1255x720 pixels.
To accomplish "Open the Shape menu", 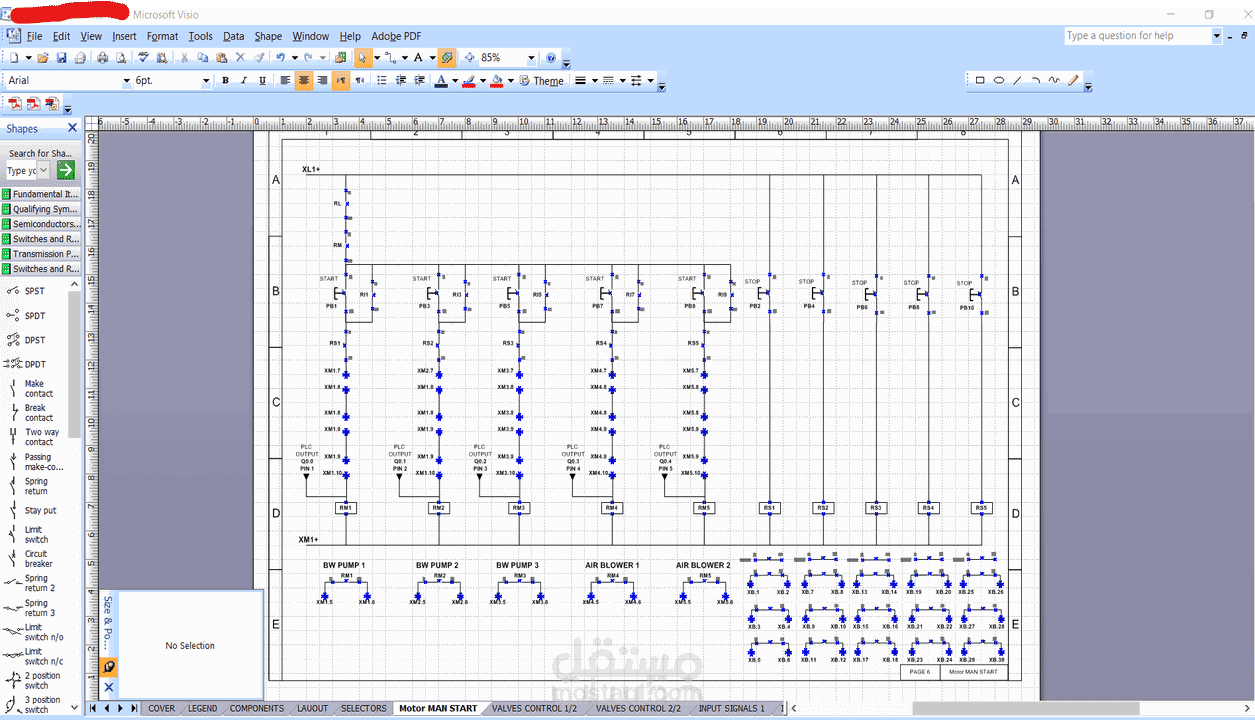I will (x=268, y=36).
